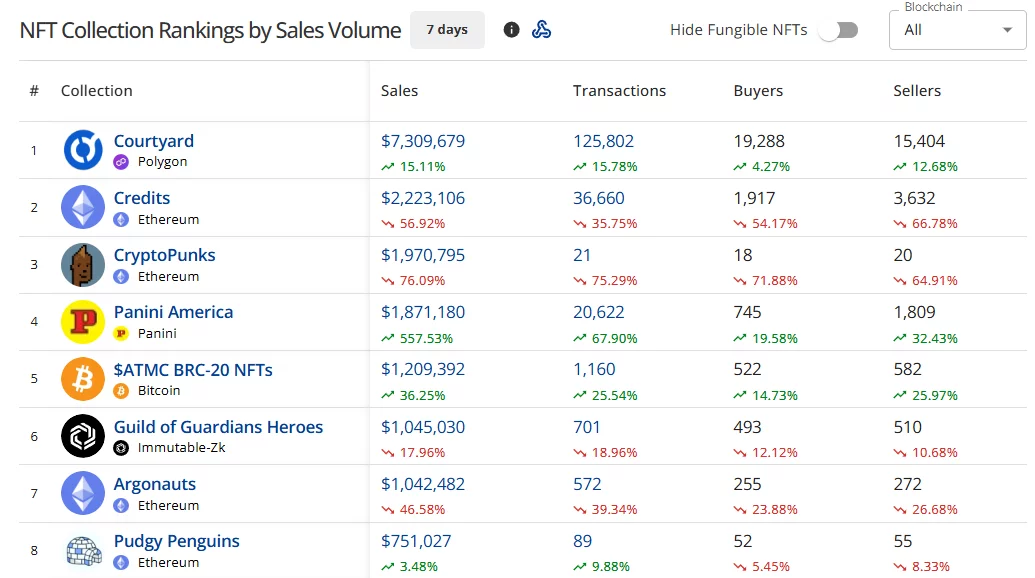Click the Pudgy Penguins igloo icon
The image size is (1035, 578).
pyautogui.click(x=83, y=550)
